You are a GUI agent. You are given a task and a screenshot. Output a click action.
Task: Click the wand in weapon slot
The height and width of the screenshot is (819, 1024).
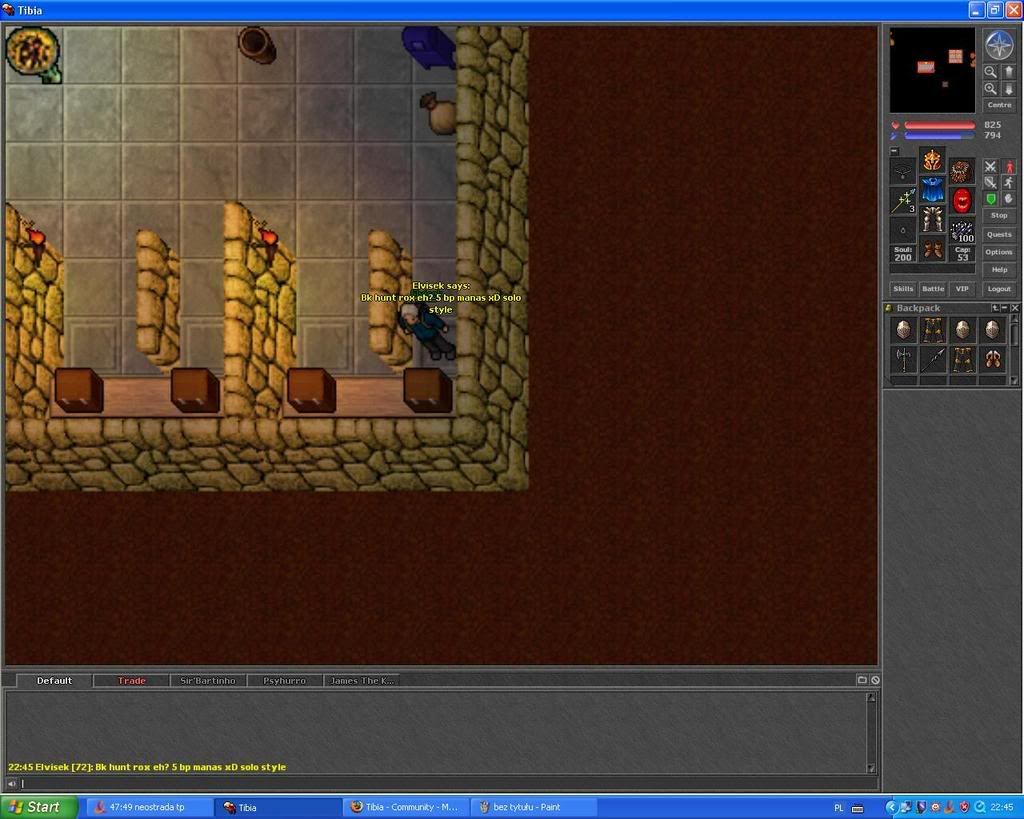[903, 201]
